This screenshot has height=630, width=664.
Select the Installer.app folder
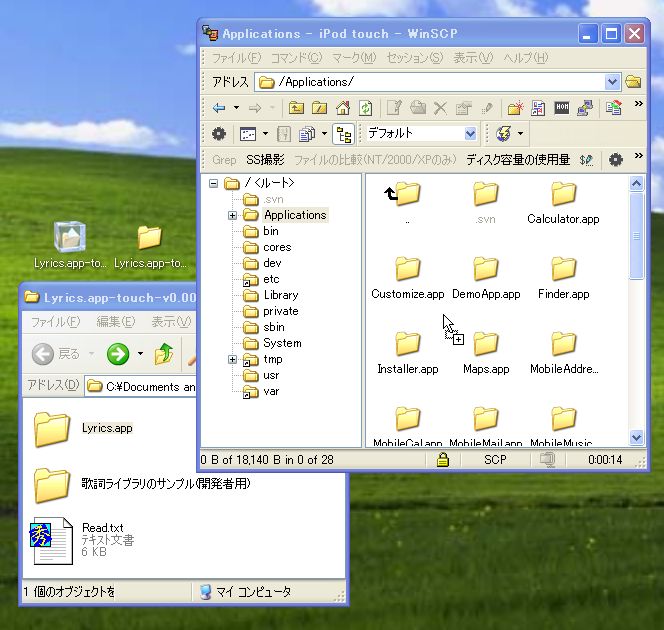click(x=407, y=353)
